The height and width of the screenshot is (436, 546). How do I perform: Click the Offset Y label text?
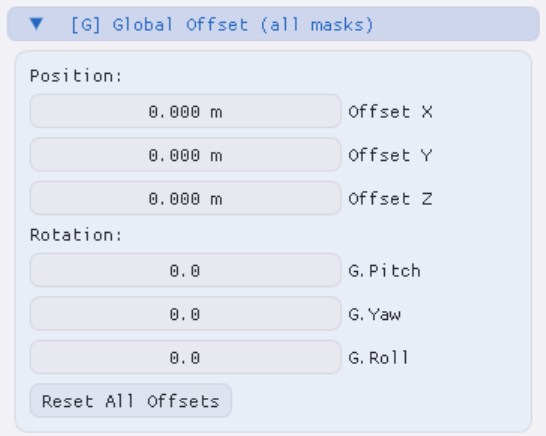390,155
